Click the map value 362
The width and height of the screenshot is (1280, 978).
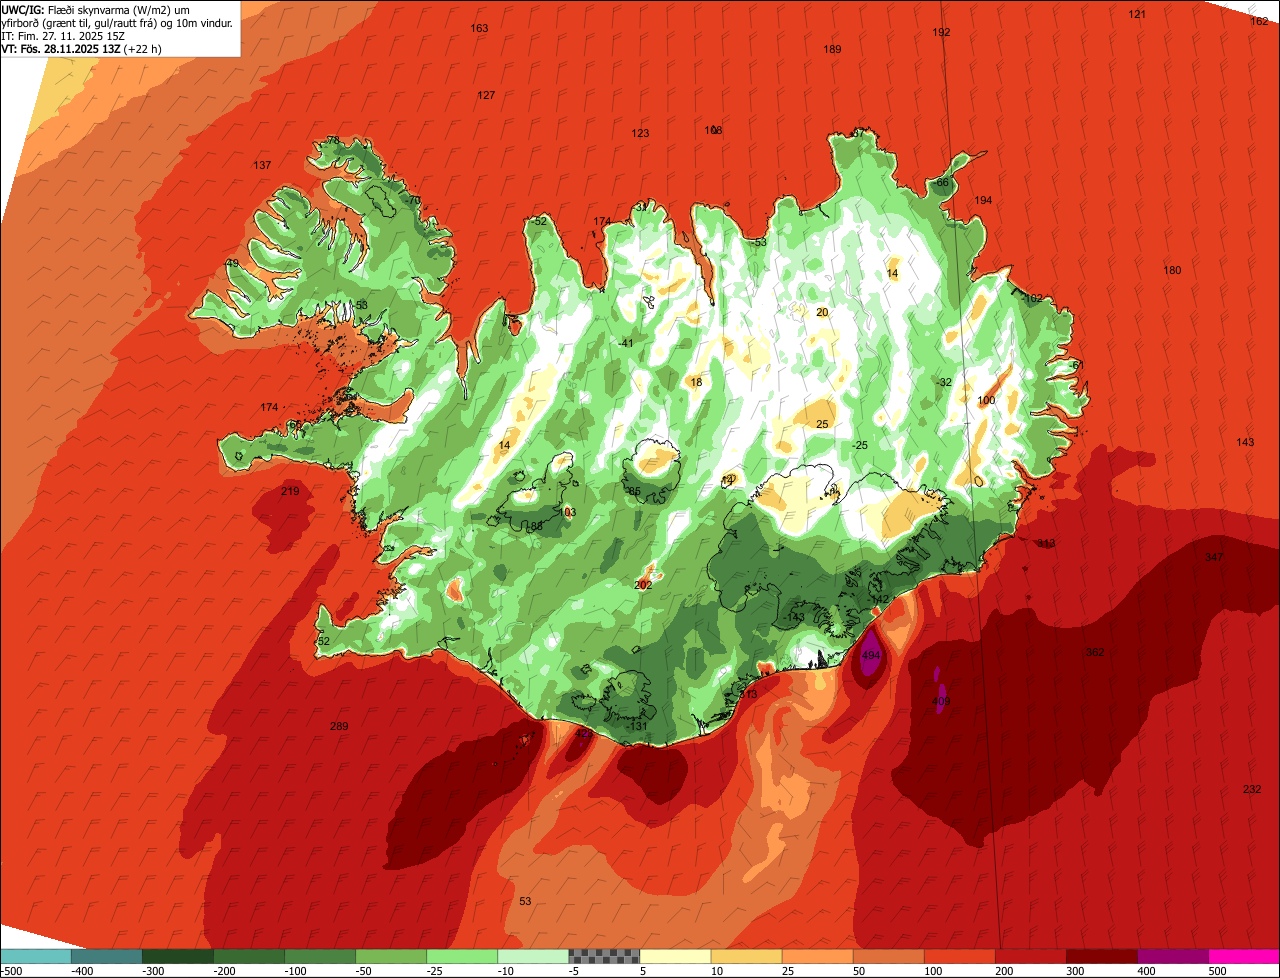coord(1095,652)
